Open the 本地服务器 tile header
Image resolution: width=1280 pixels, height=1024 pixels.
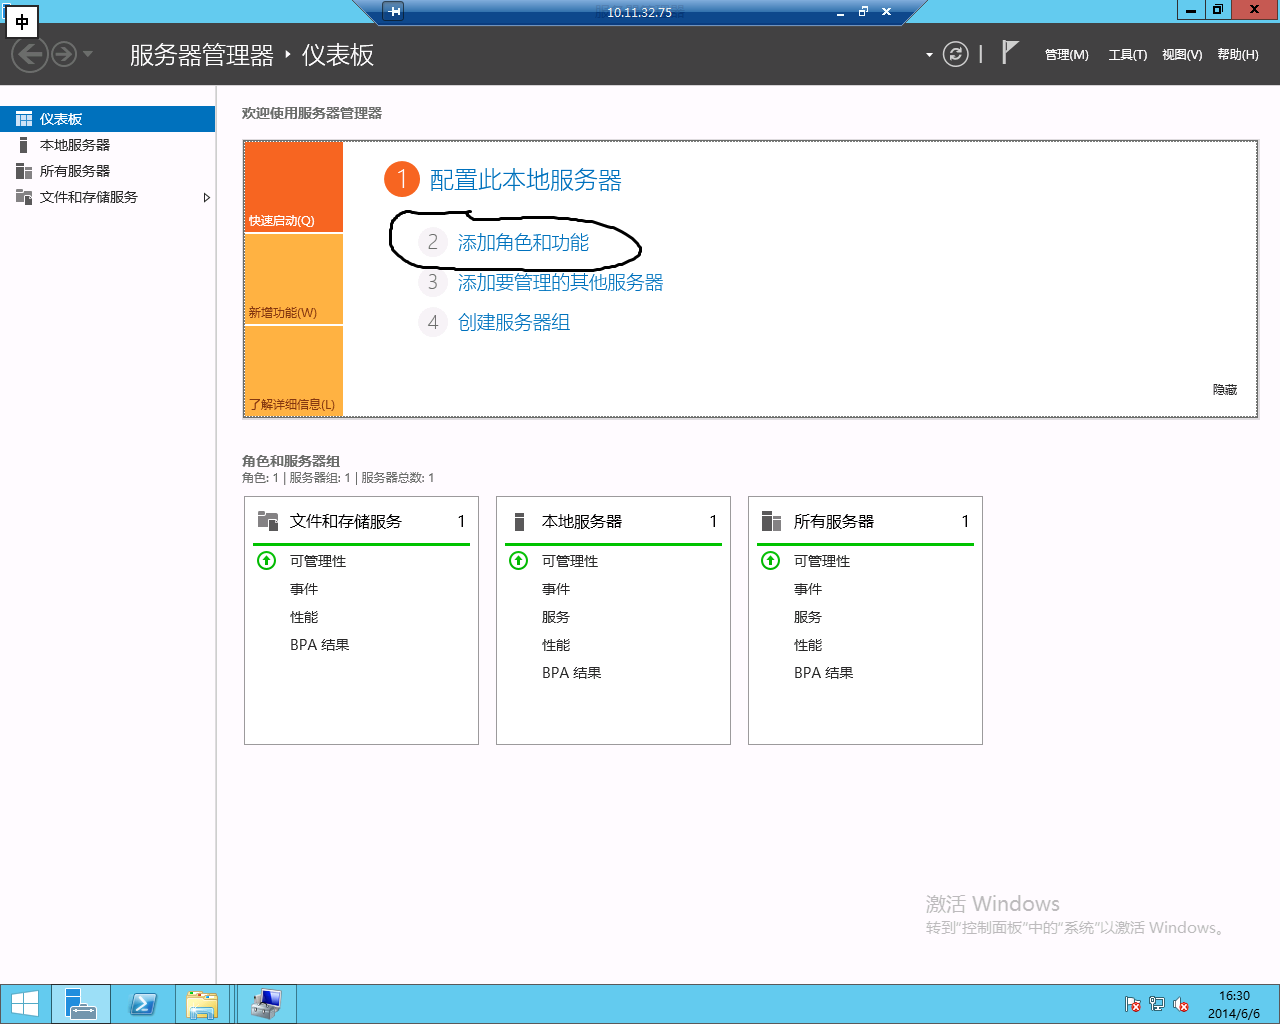click(613, 521)
